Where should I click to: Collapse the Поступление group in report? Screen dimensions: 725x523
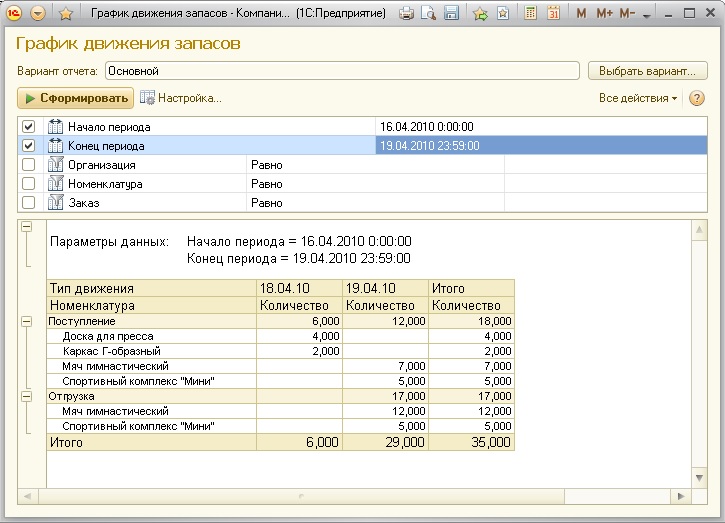[27, 321]
